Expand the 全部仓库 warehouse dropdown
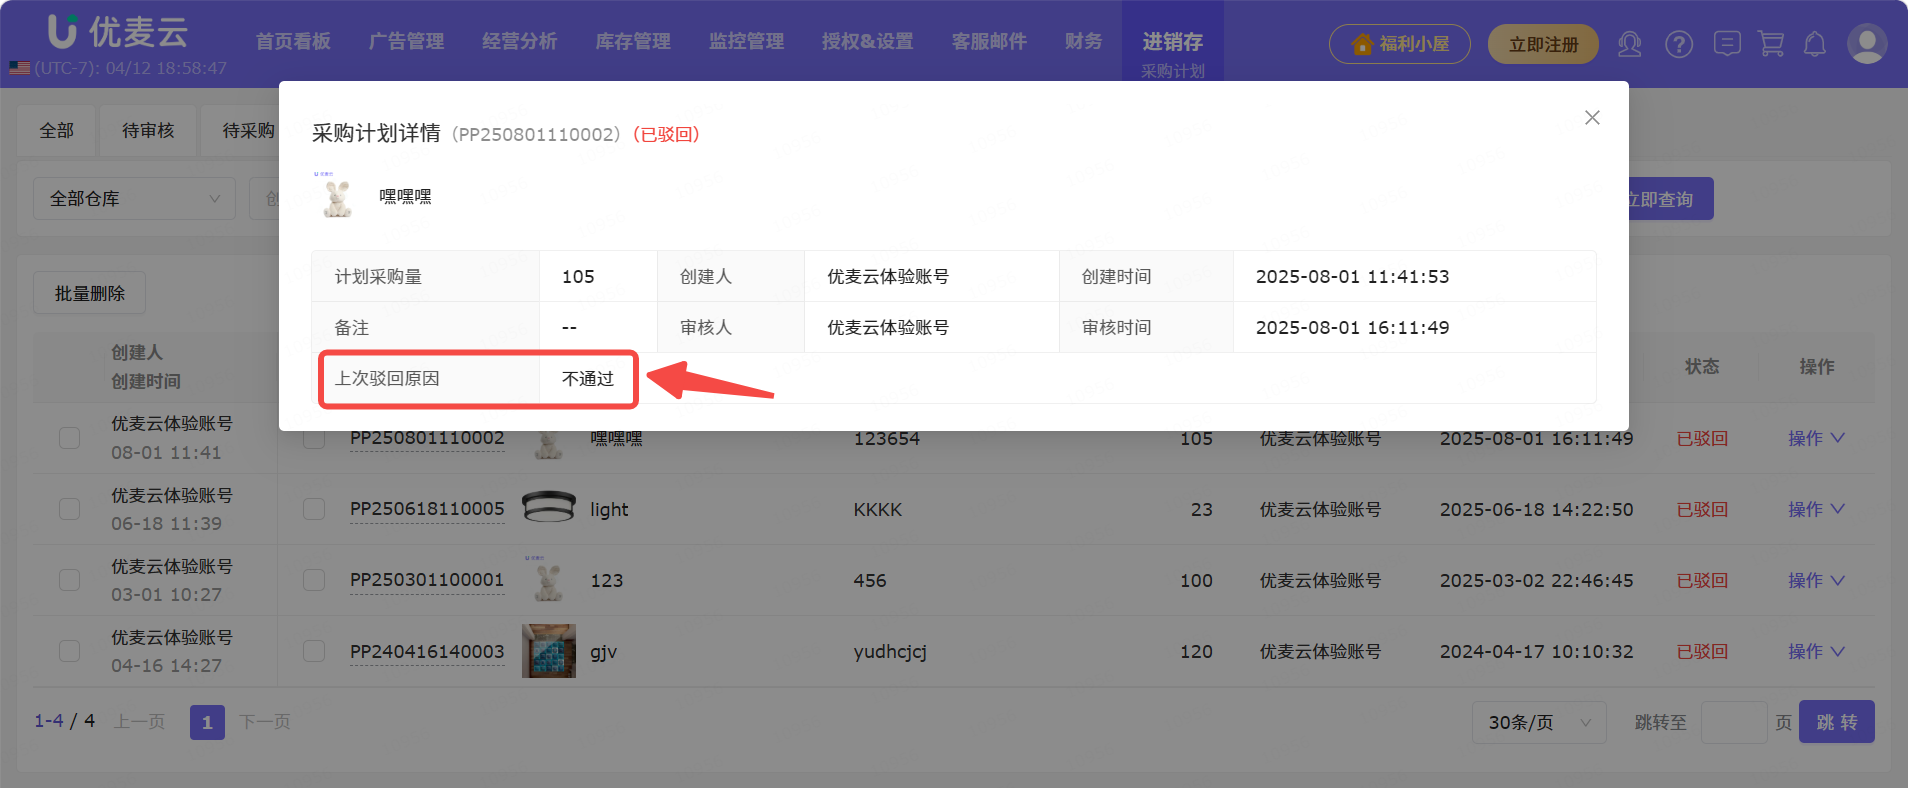Image resolution: width=1908 pixels, height=788 pixels. coord(134,199)
